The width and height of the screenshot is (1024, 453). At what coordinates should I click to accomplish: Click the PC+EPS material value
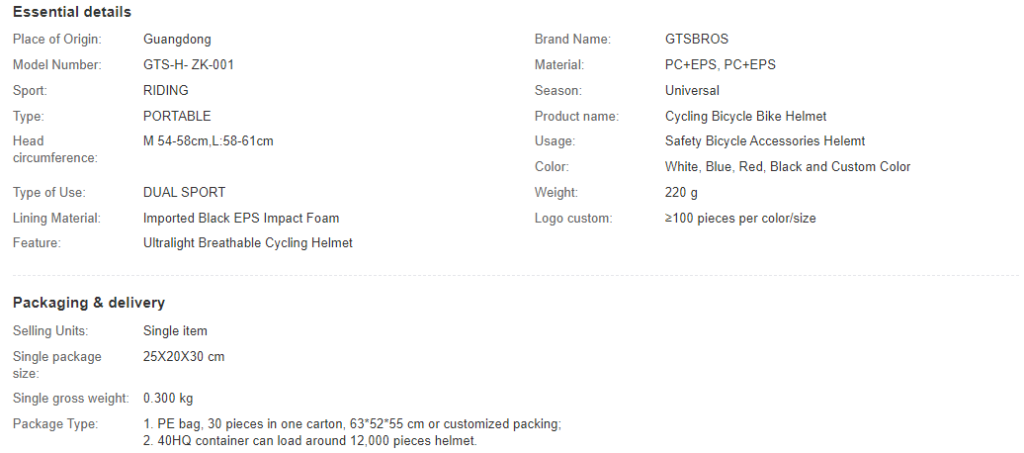click(x=720, y=65)
